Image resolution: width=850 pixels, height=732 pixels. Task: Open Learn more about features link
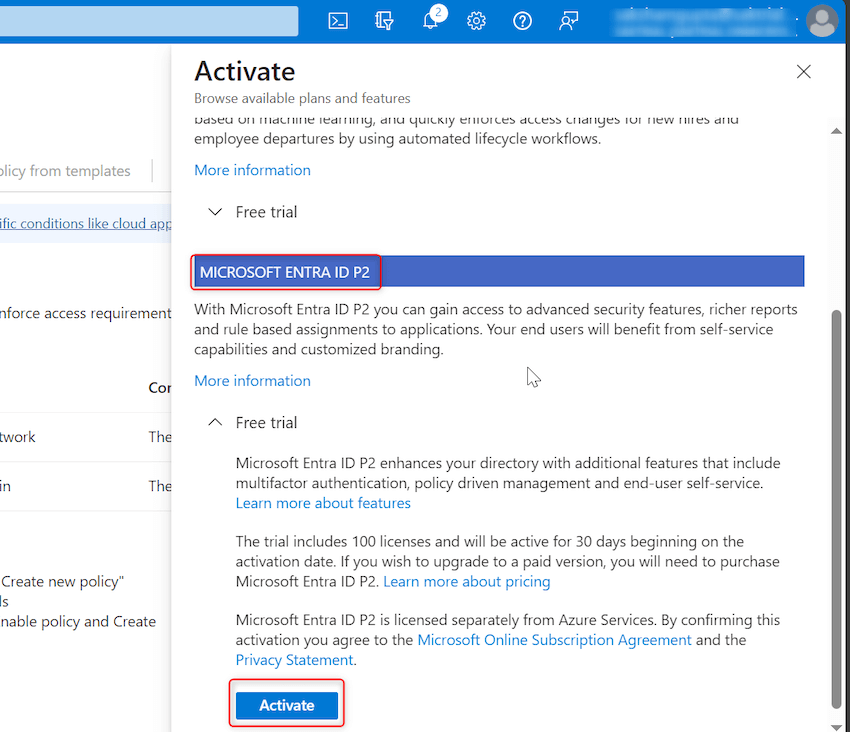click(323, 502)
